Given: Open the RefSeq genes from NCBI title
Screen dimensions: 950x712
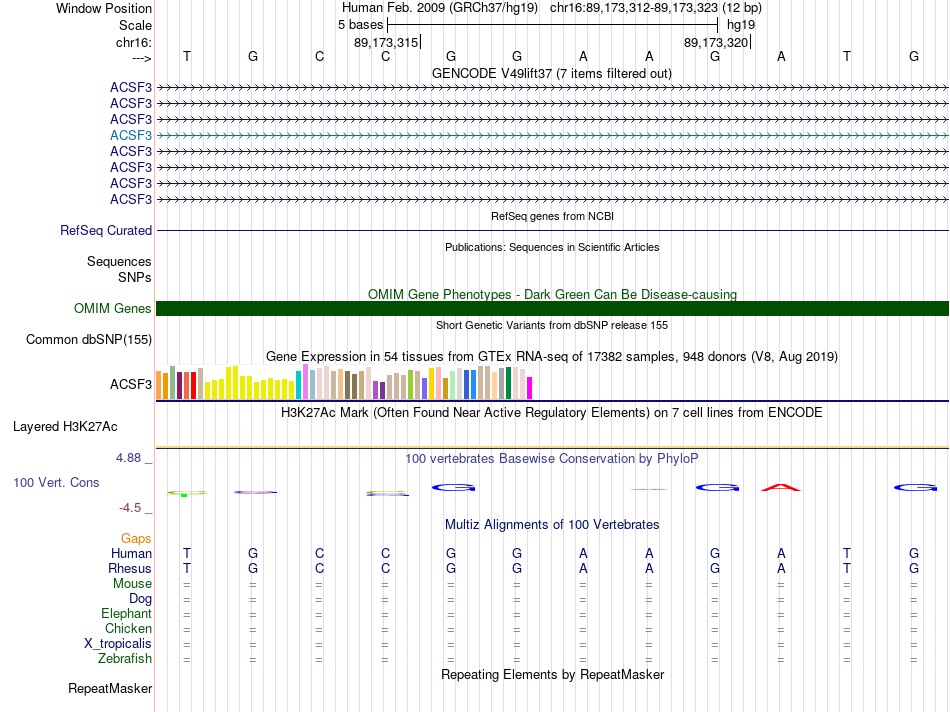Looking at the screenshot, I should click(x=552, y=216).
